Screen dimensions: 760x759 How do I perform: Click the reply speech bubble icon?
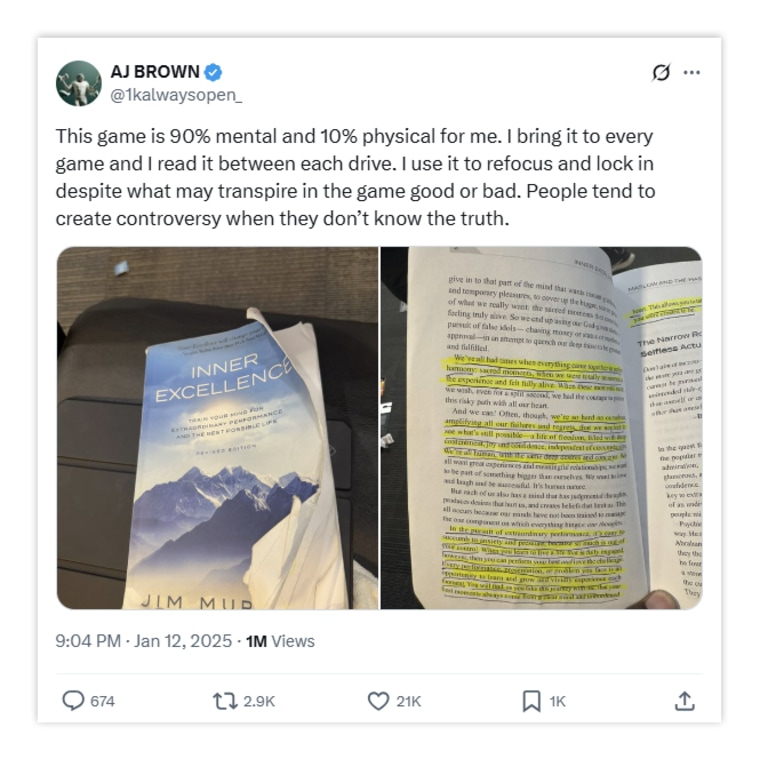73,701
